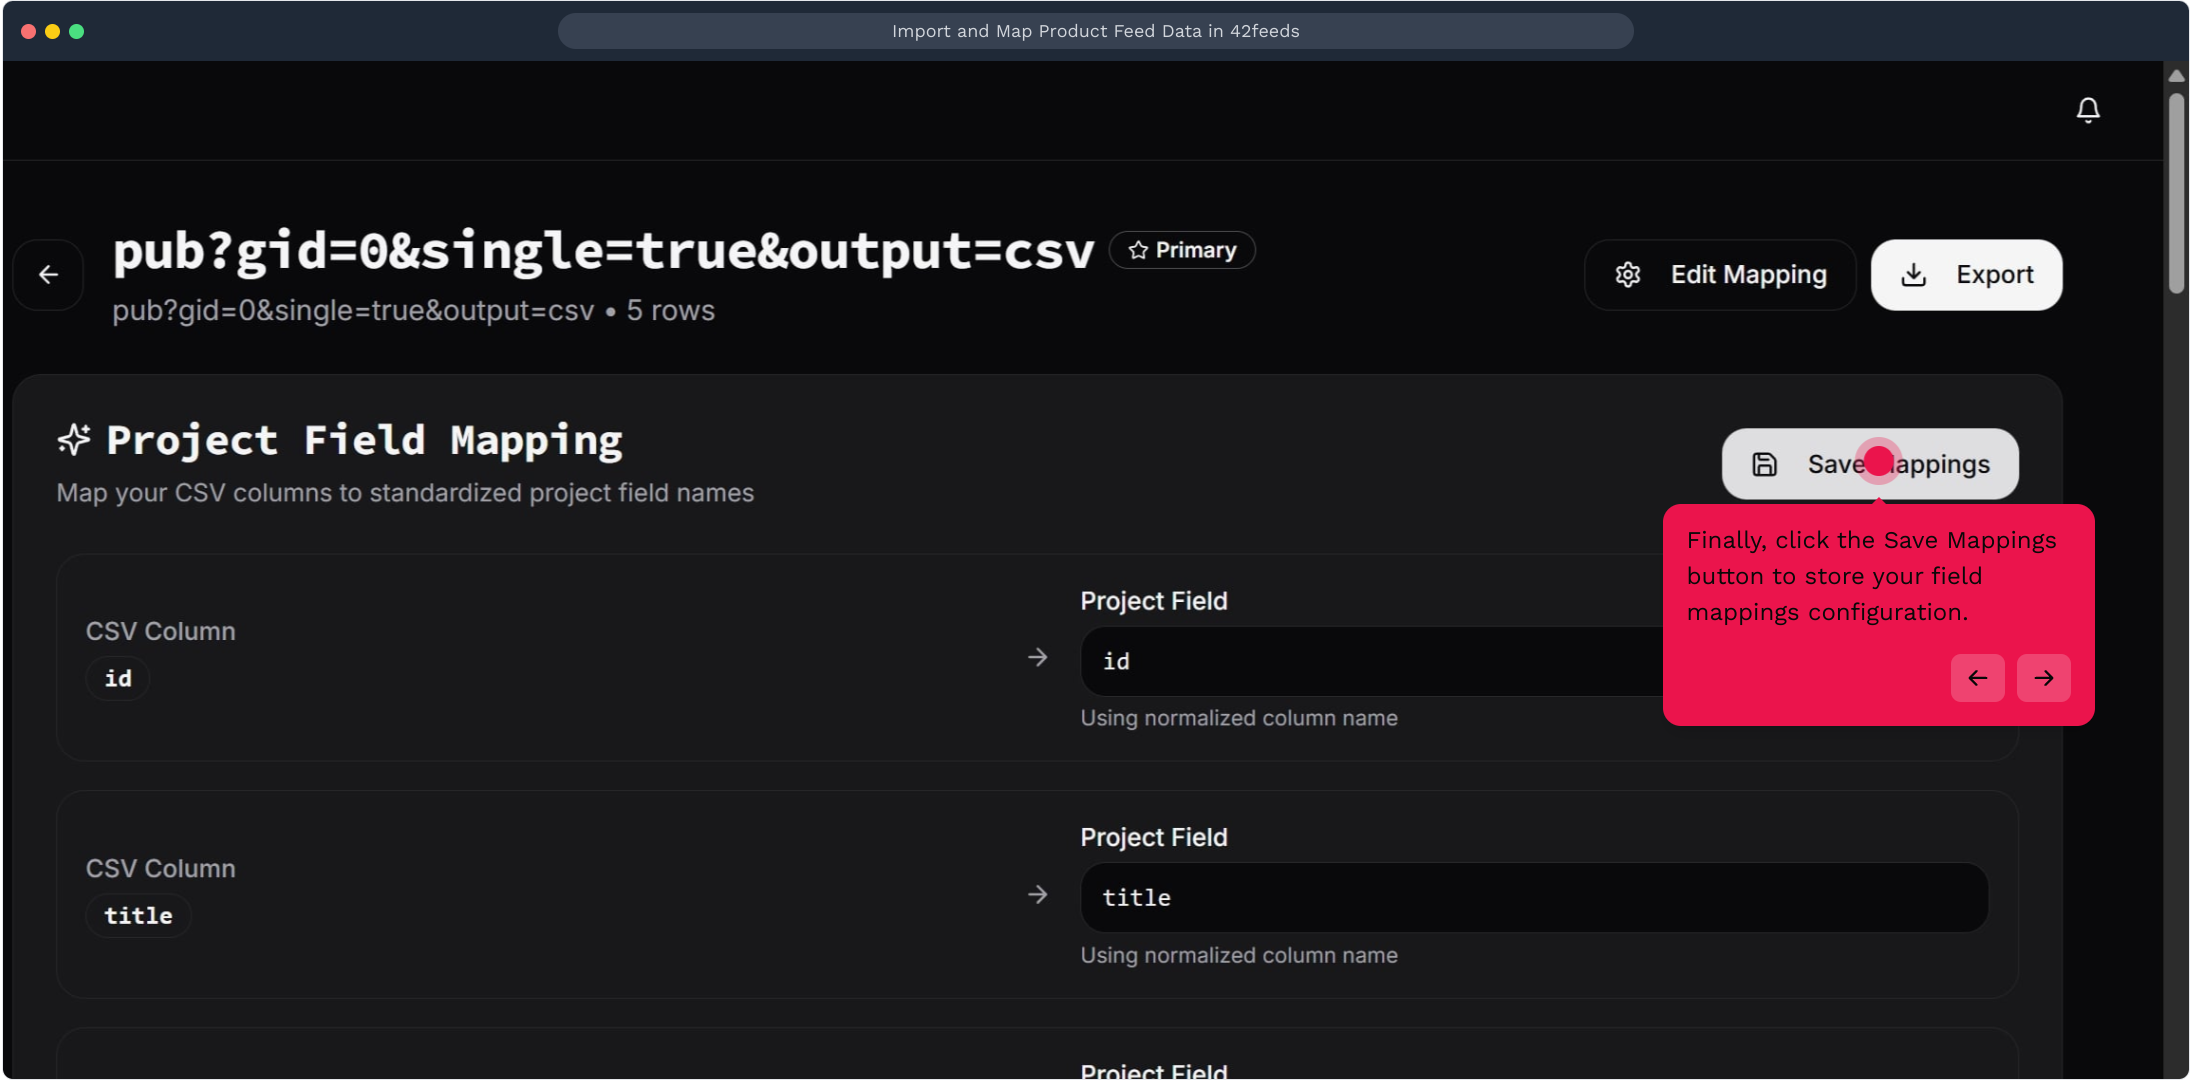Click the arrow between id column and field
The width and height of the screenshot is (2192, 1080).
[1038, 658]
